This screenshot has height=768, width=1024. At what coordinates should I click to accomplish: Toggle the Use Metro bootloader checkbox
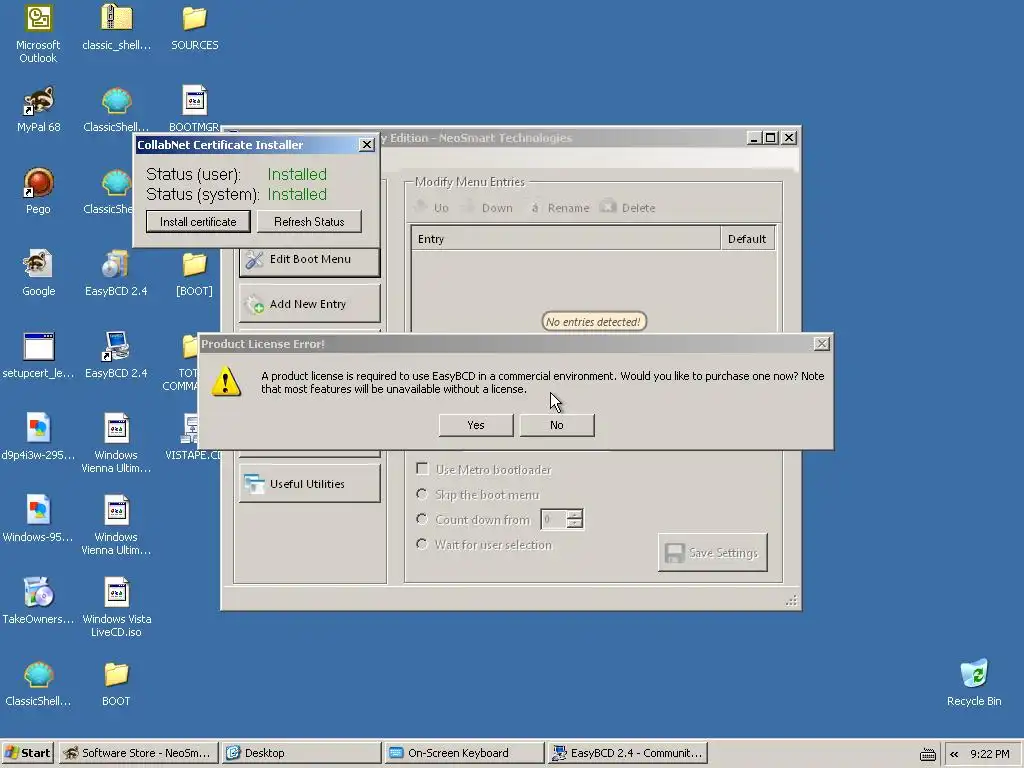[x=423, y=469]
